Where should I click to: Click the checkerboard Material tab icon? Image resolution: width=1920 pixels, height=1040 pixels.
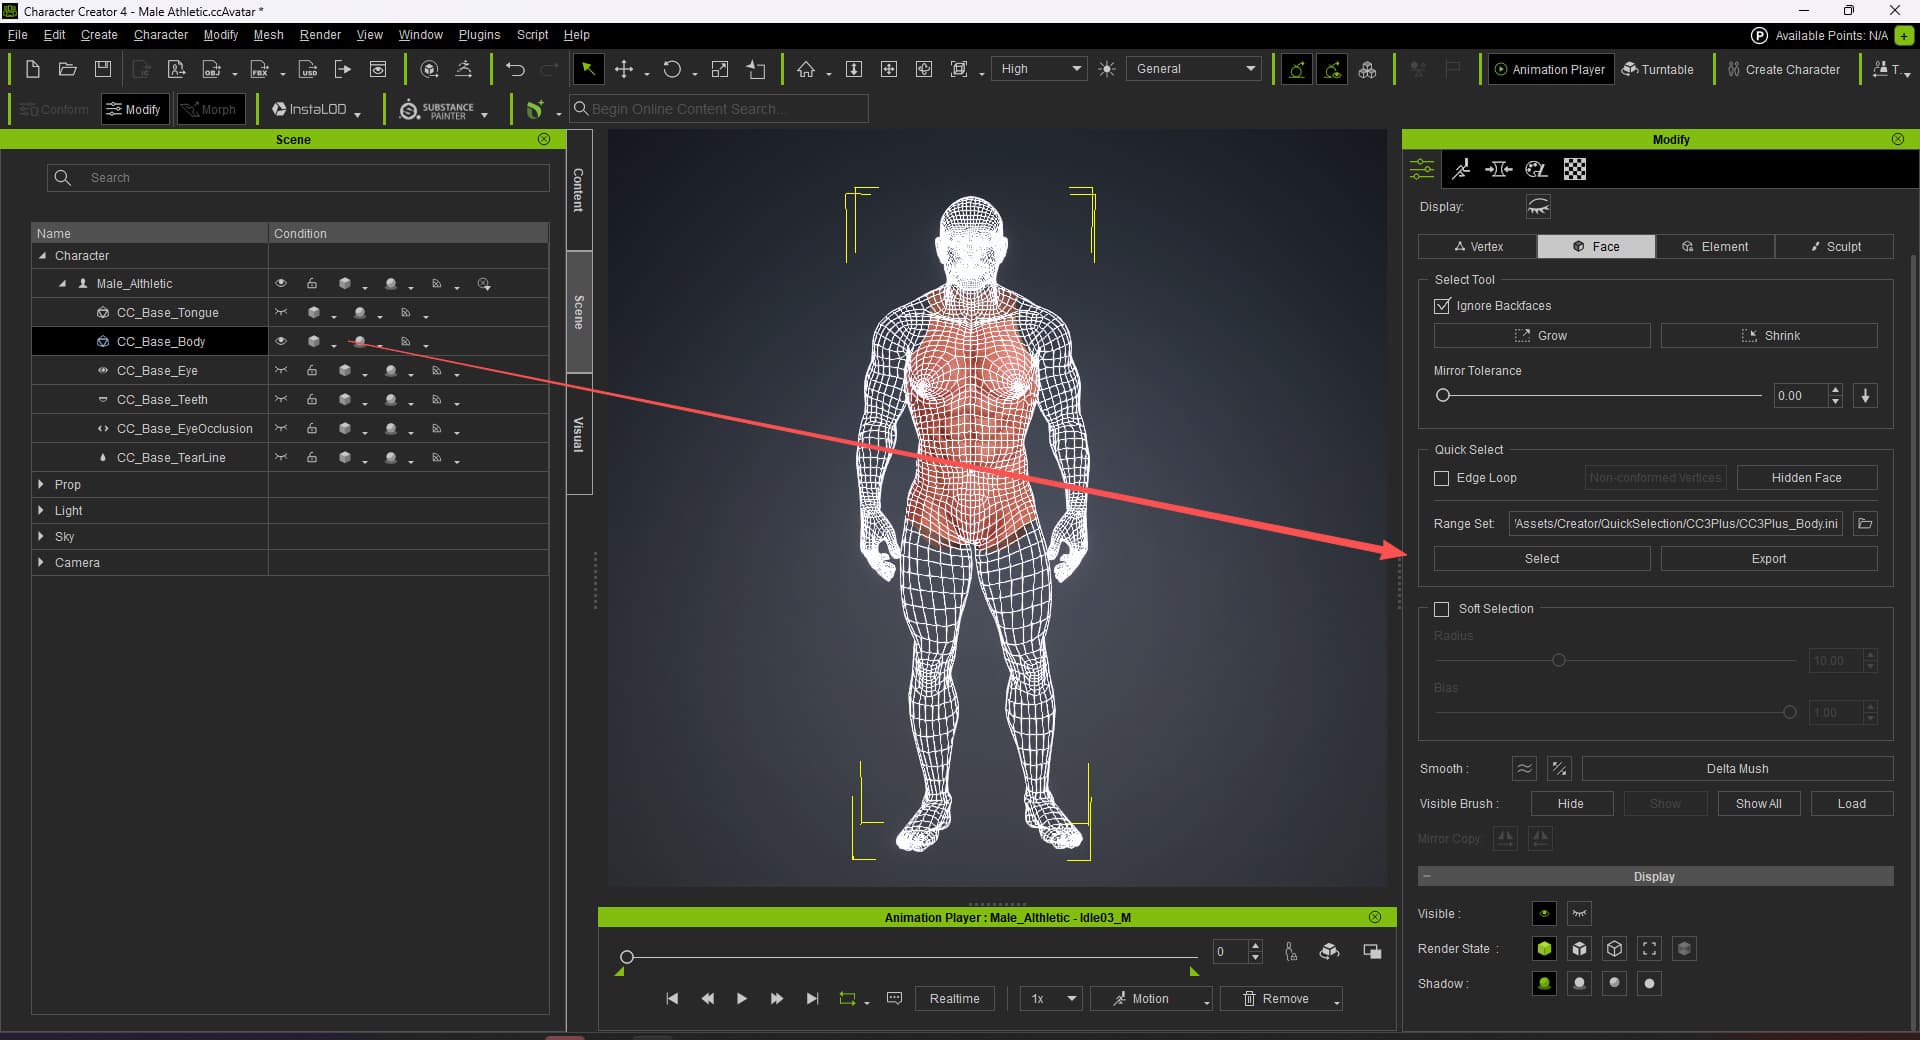1574,169
